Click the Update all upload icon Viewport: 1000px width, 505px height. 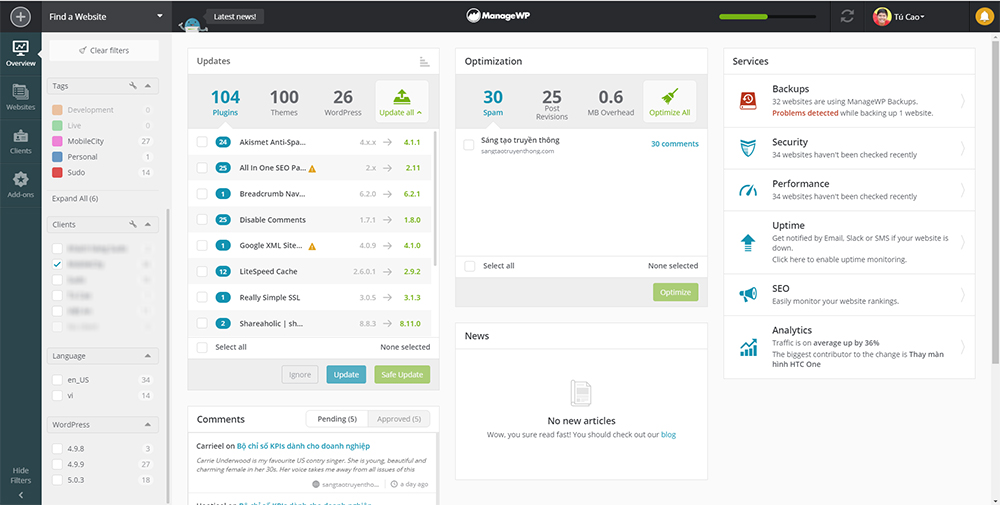402,97
